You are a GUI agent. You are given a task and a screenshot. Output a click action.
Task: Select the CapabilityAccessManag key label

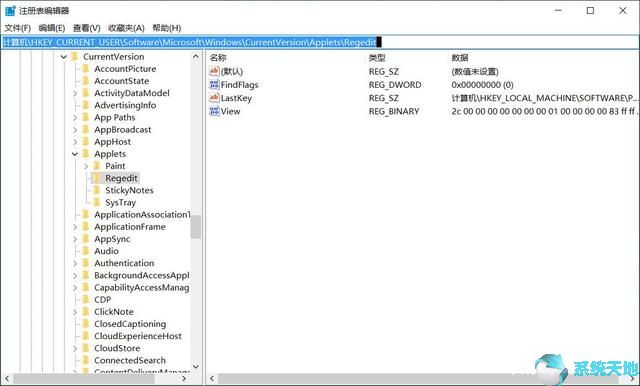tap(142, 288)
